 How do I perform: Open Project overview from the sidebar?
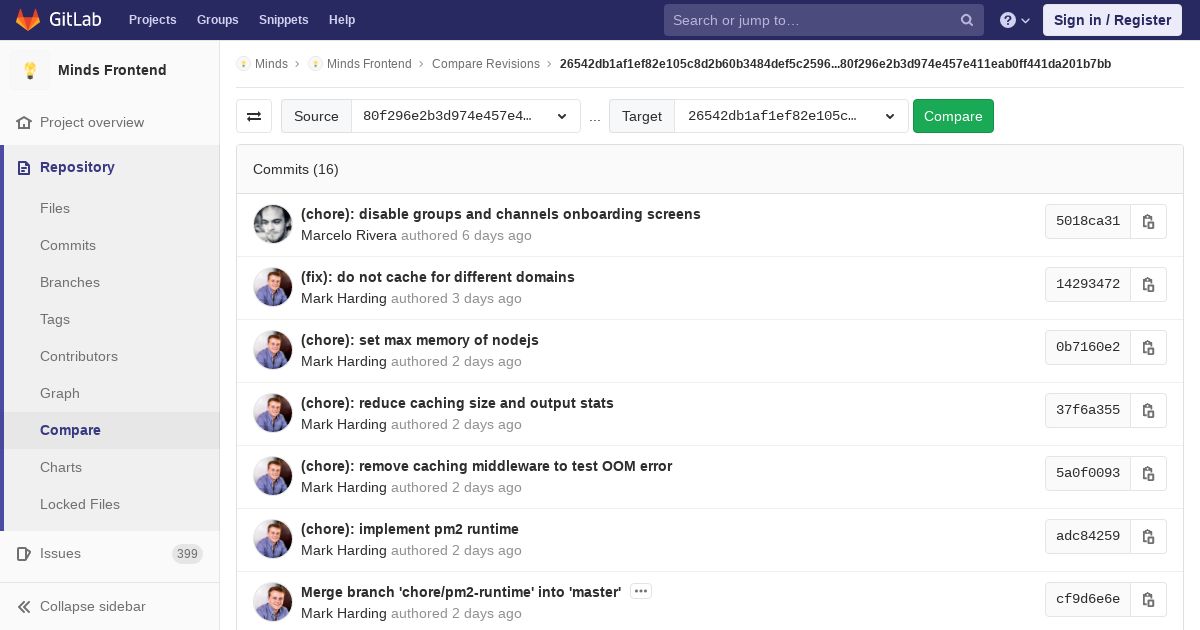tap(92, 122)
